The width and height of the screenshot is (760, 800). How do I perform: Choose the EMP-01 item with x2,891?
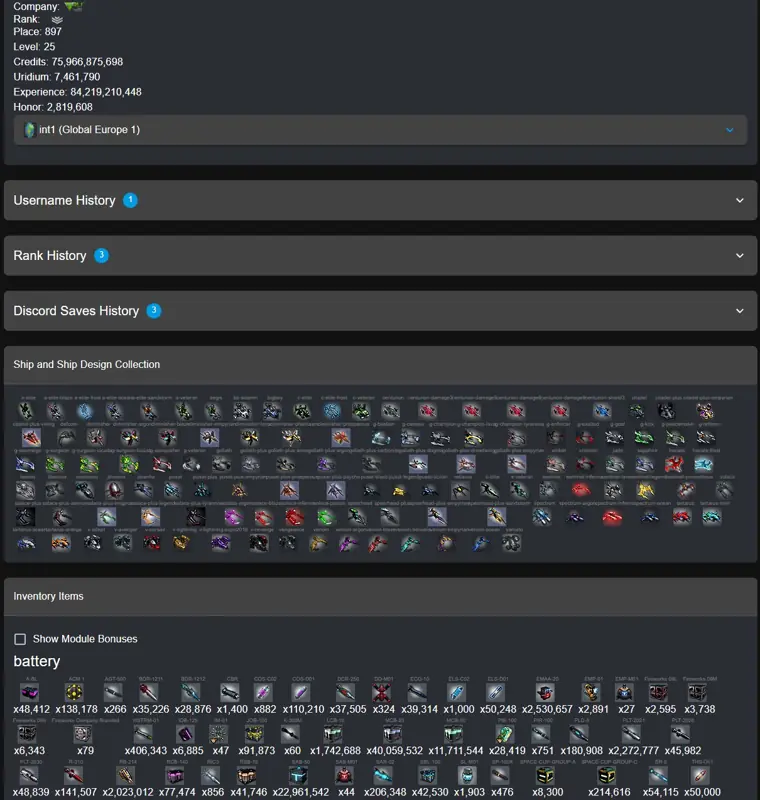[591, 692]
